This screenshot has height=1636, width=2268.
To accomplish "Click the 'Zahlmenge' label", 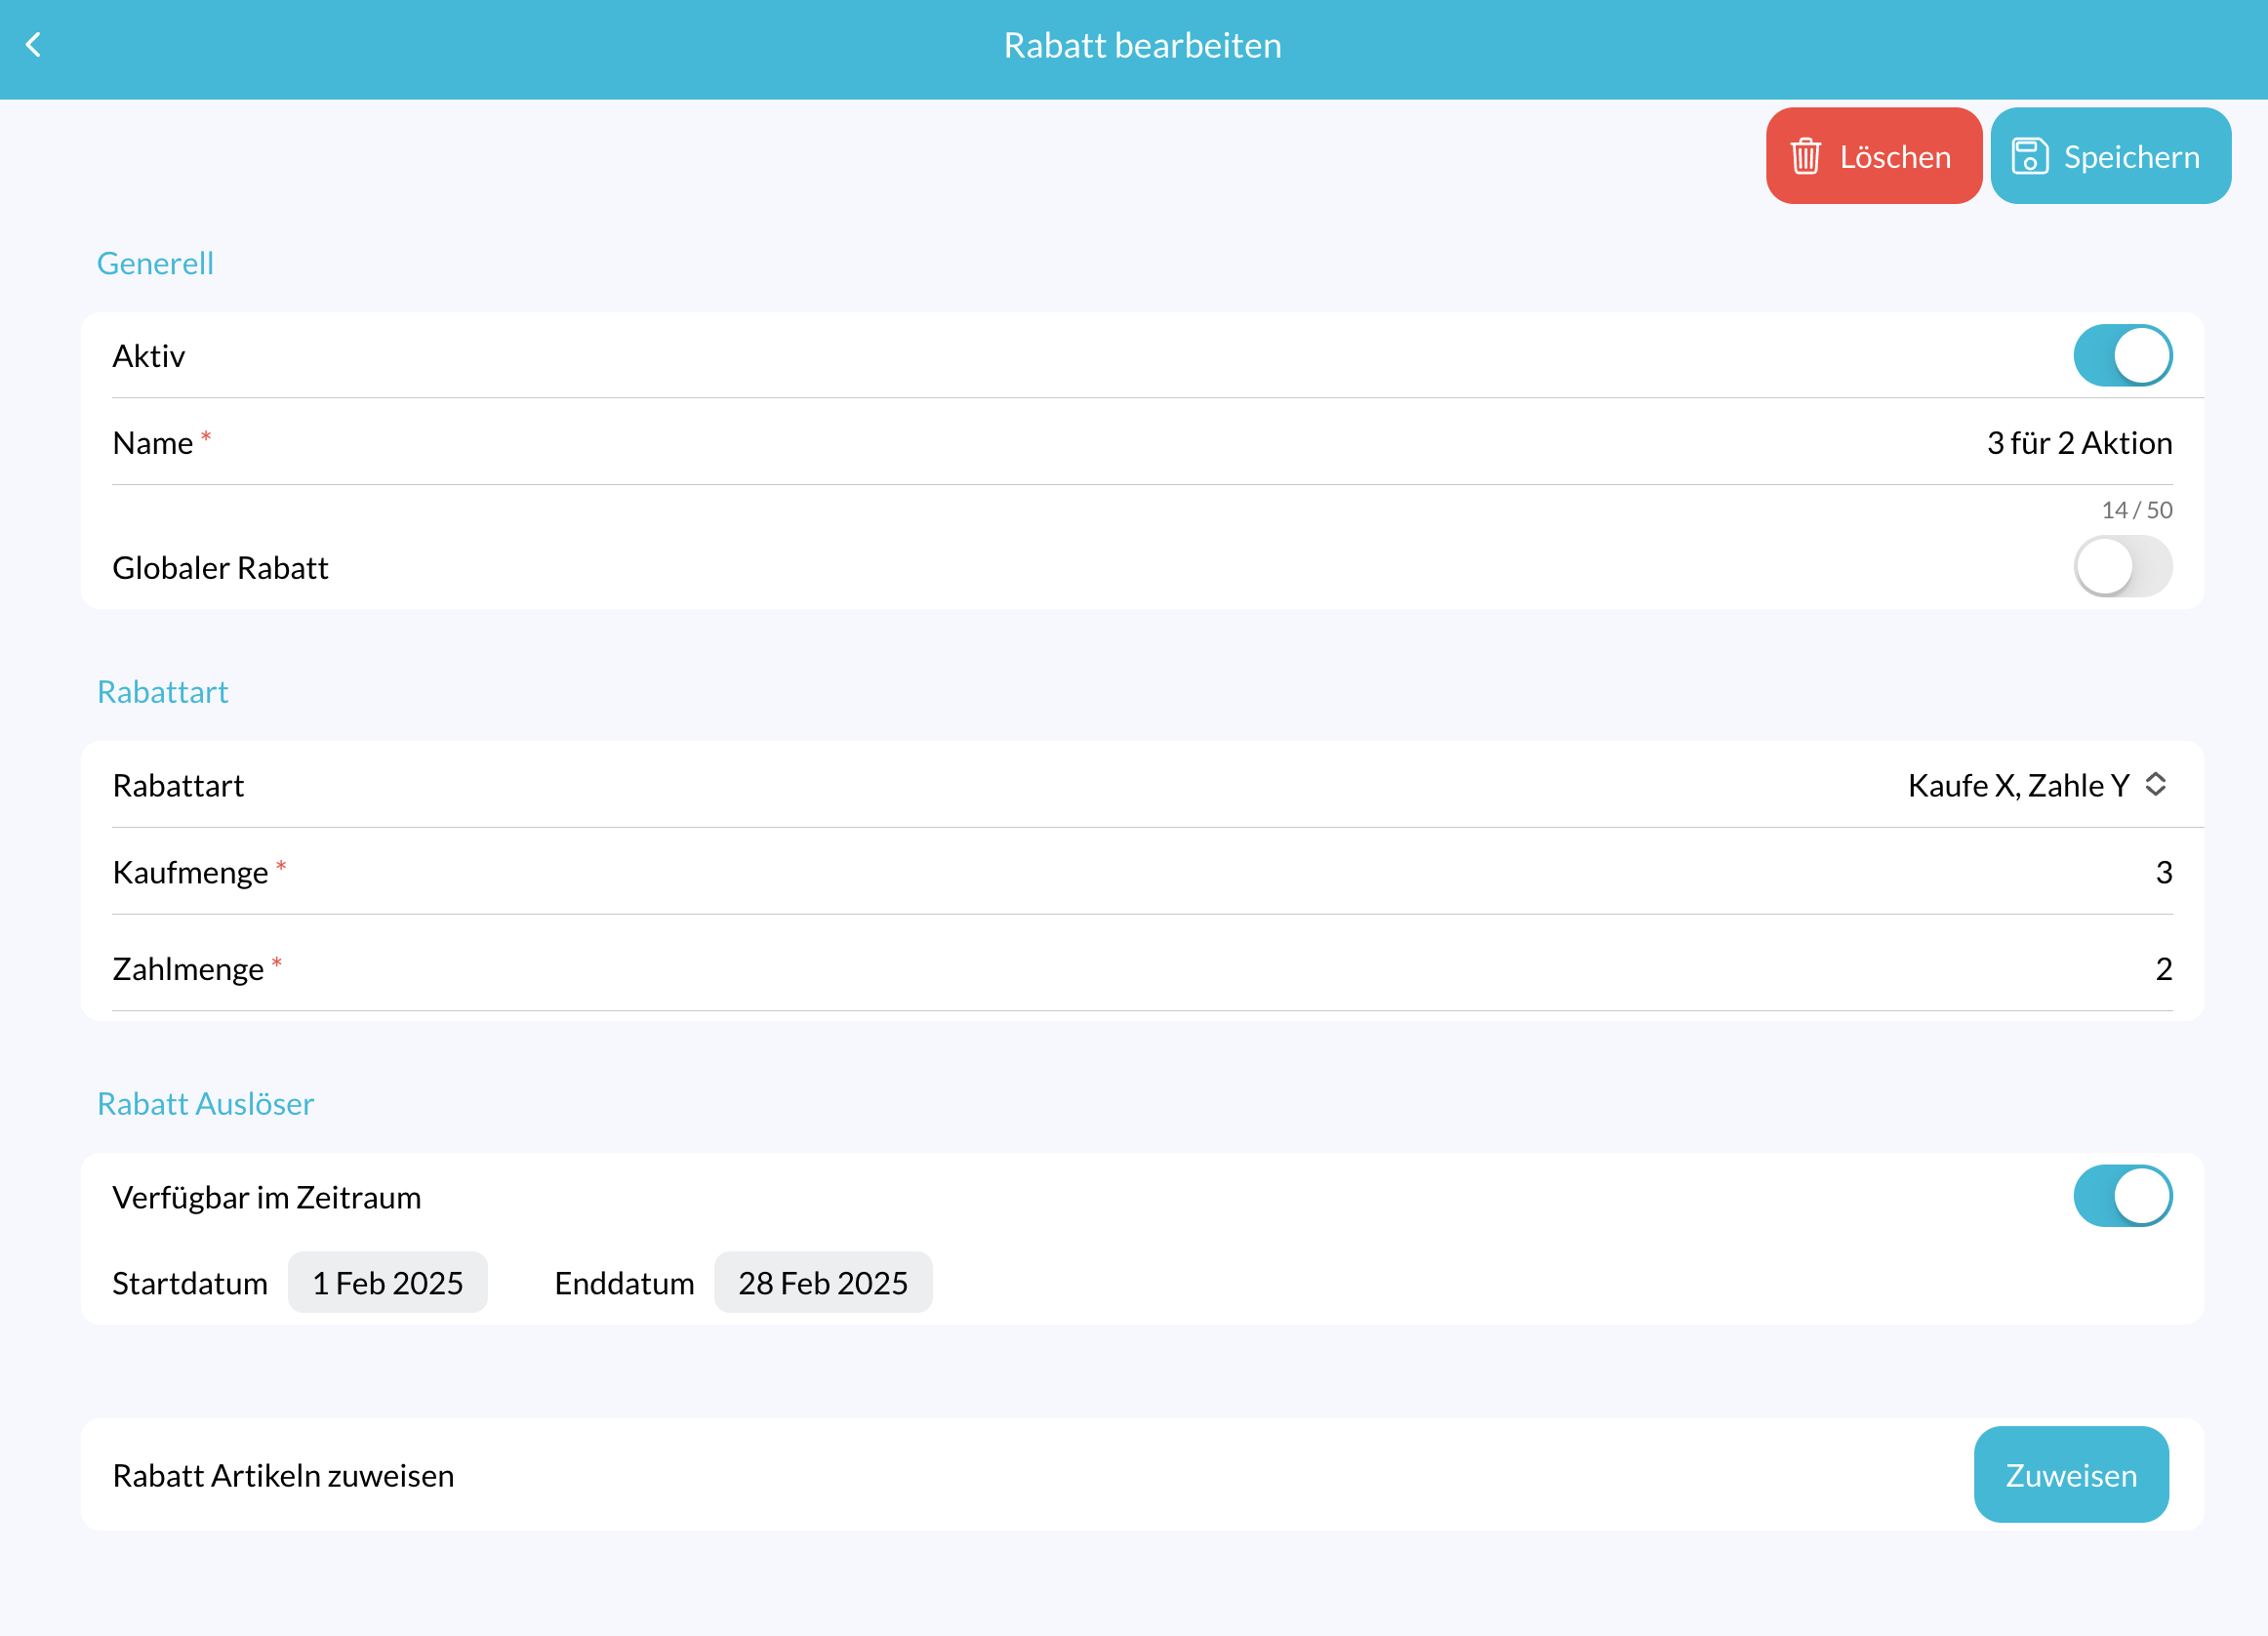I will (188, 968).
